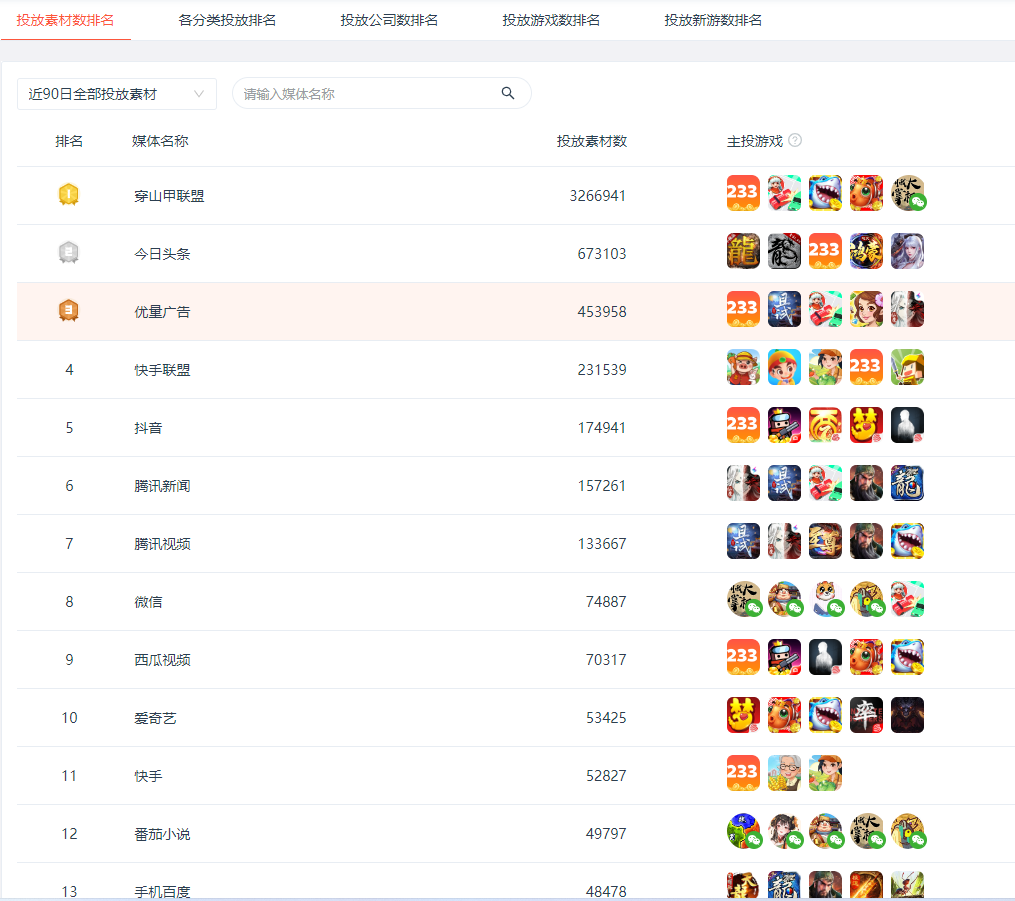The height and width of the screenshot is (901, 1015).
Task: Click material count 3266941
Action: tap(597, 195)
